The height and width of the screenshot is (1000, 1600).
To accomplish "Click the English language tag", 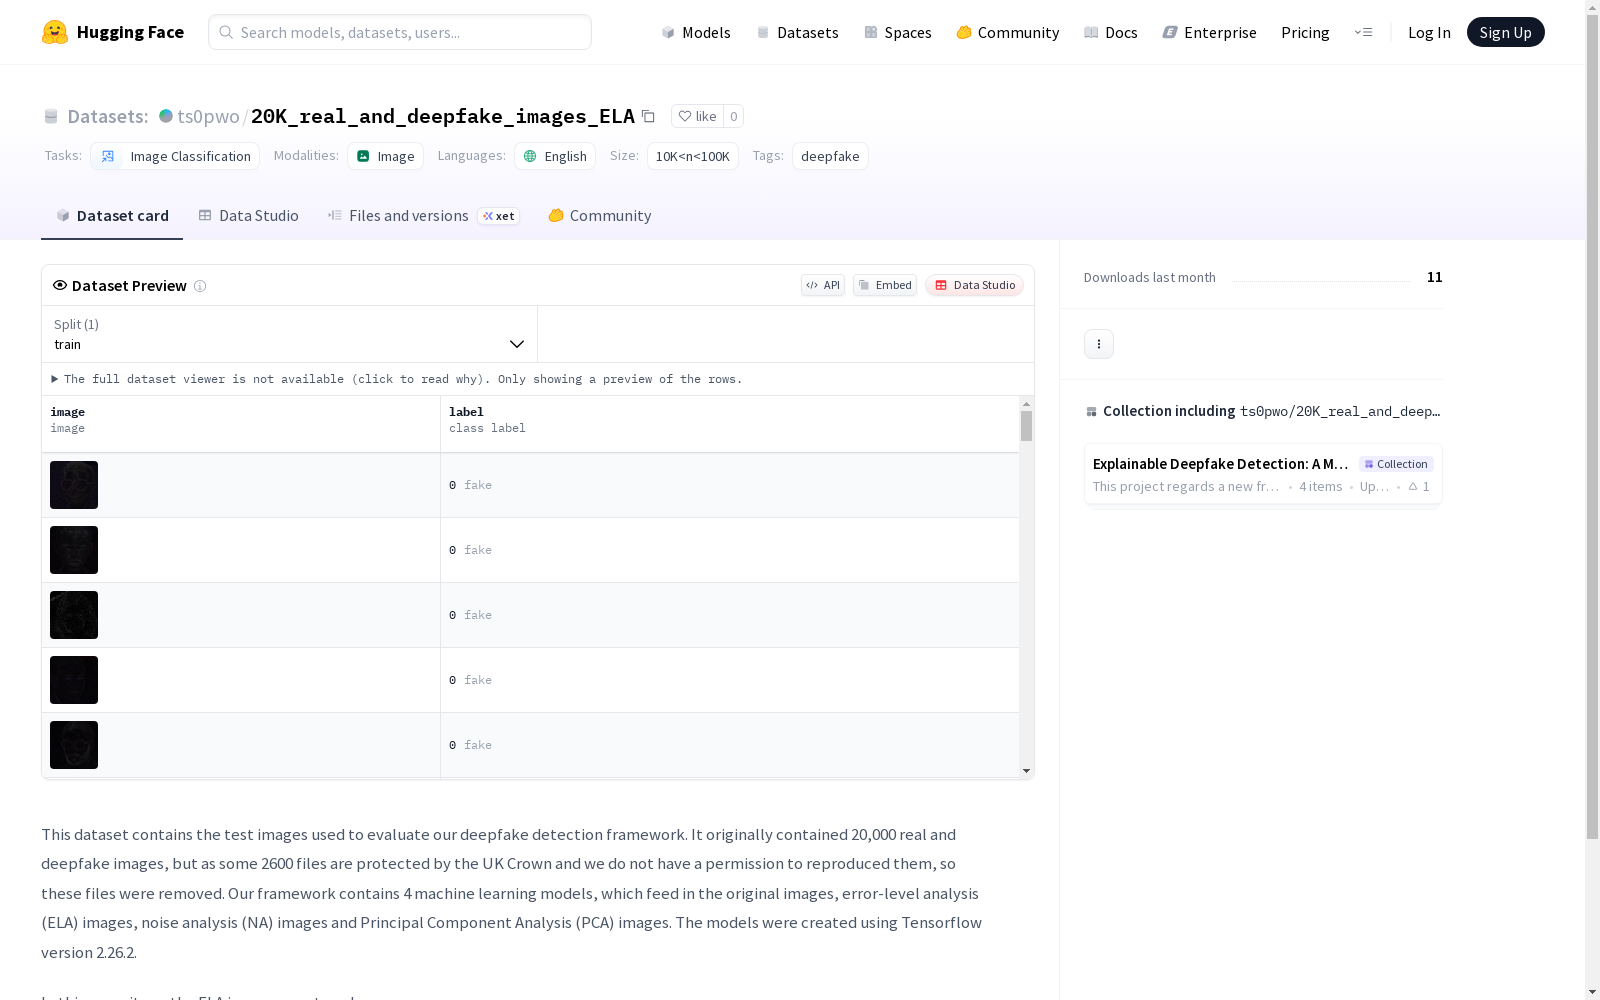I will [555, 156].
